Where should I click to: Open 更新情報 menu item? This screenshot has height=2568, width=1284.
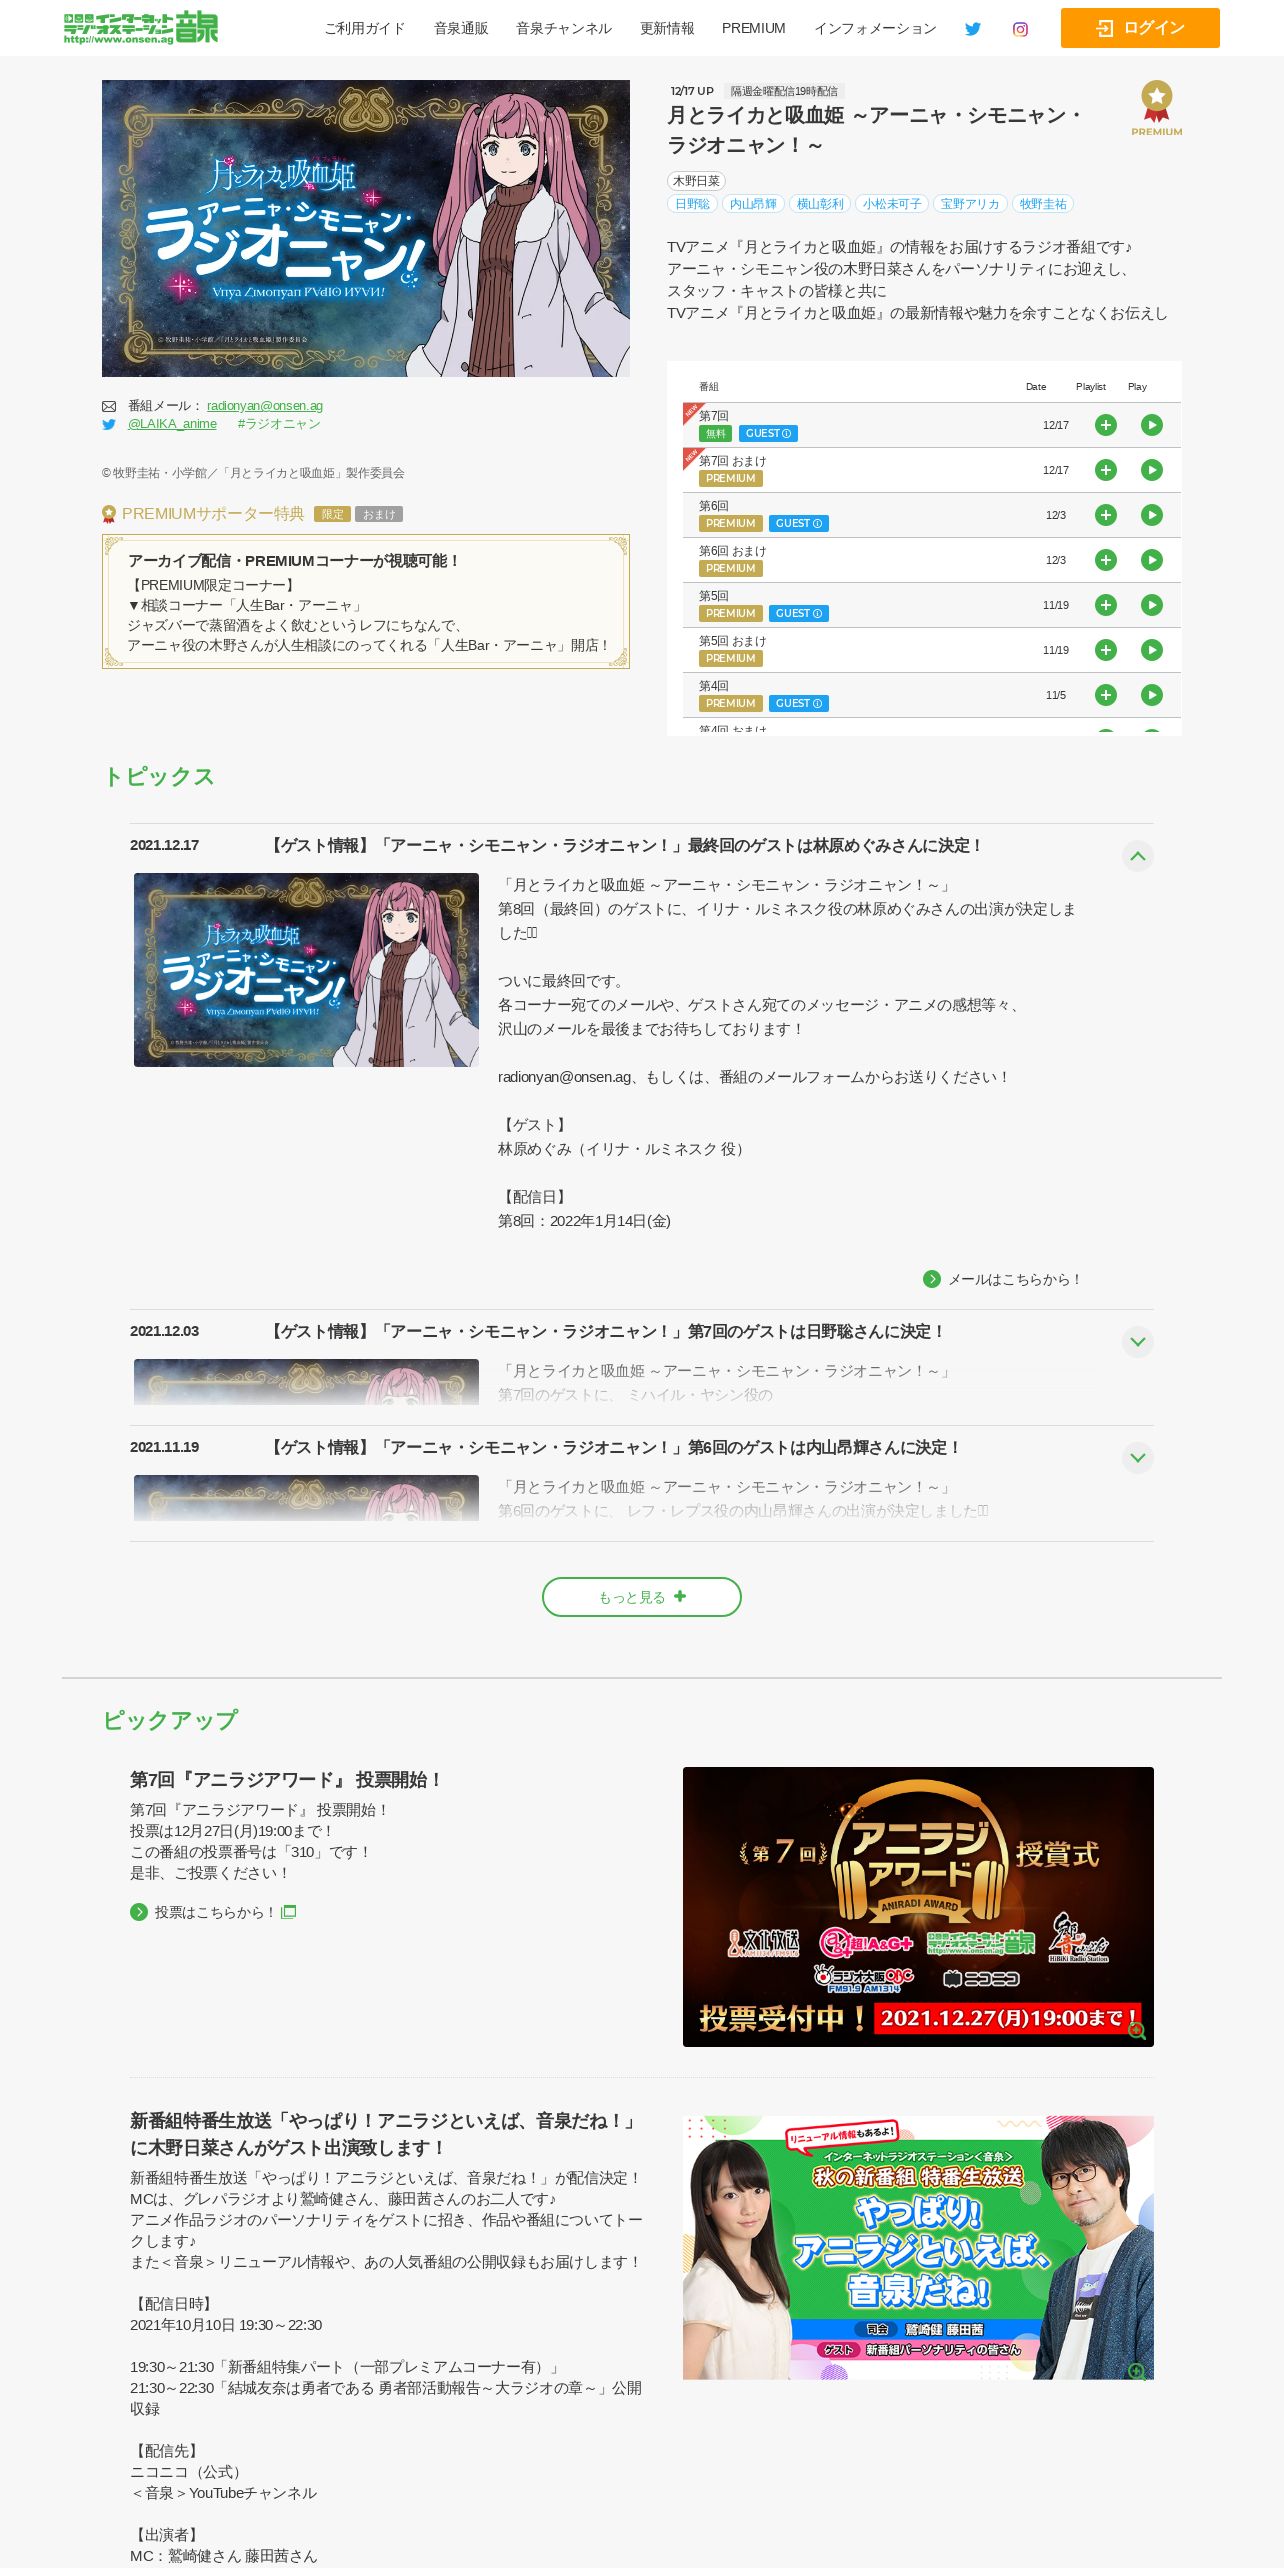coord(667,28)
